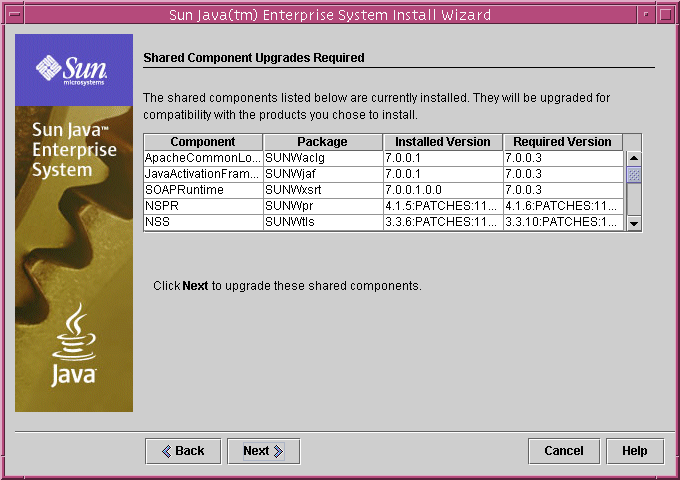Viewport: 680px width, 480px height.
Task: Click the SUNWaclg package cell
Action: pyautogui.click(x=323, y=158)
